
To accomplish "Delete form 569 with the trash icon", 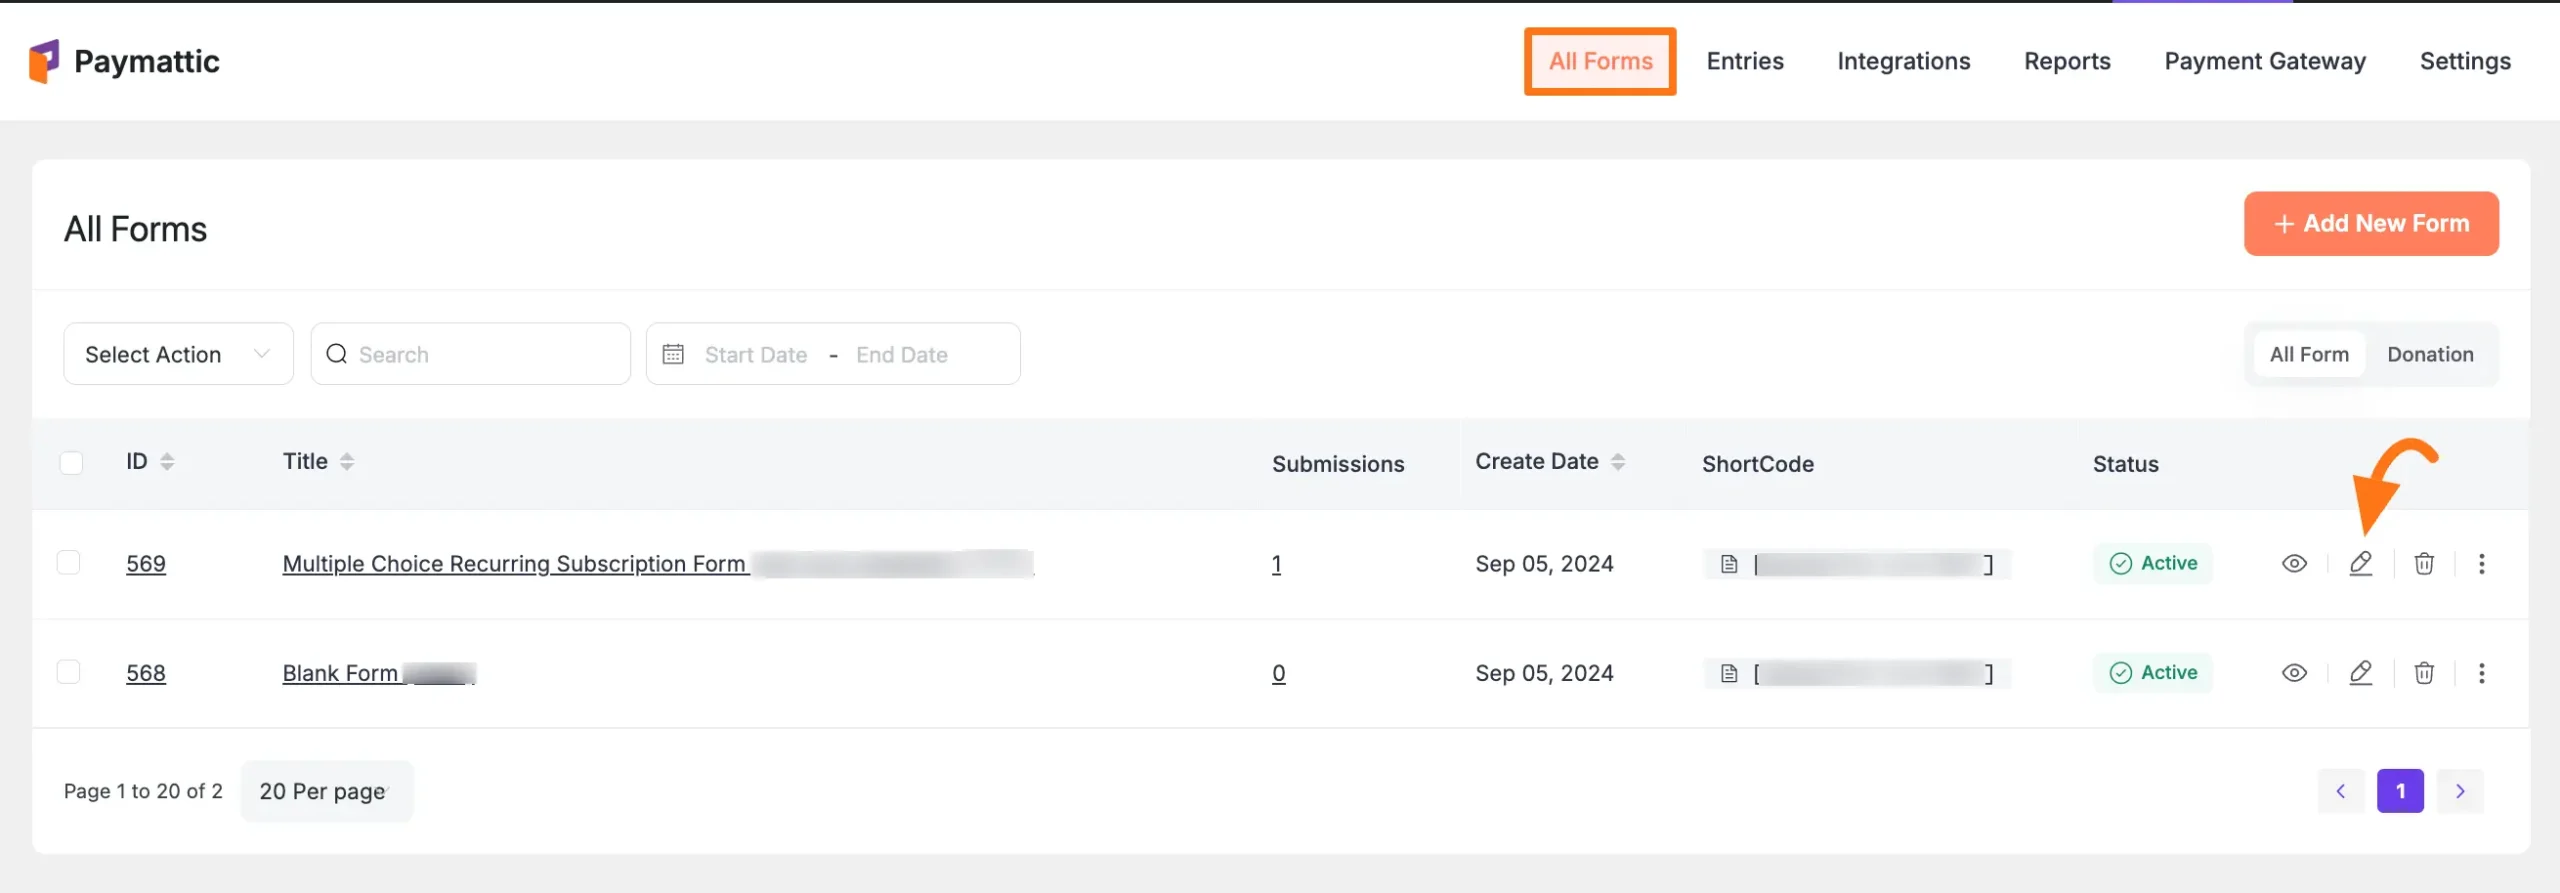I will click(2424, 564).
